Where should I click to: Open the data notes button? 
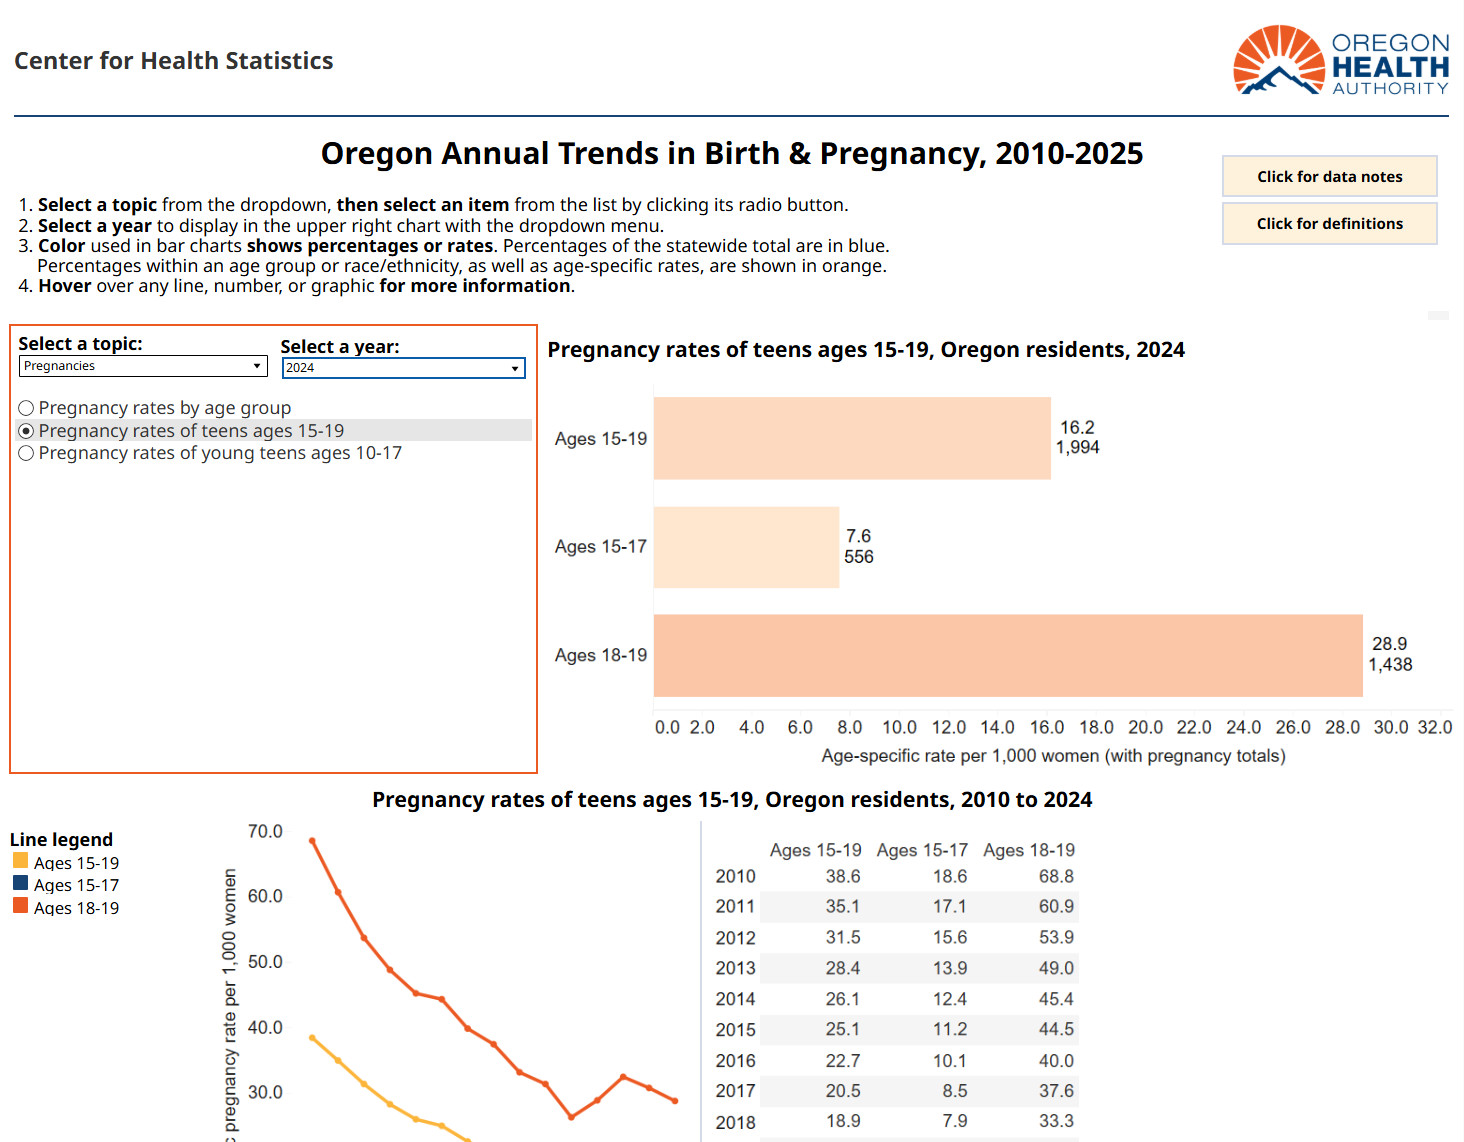(x=1329, y=176)
